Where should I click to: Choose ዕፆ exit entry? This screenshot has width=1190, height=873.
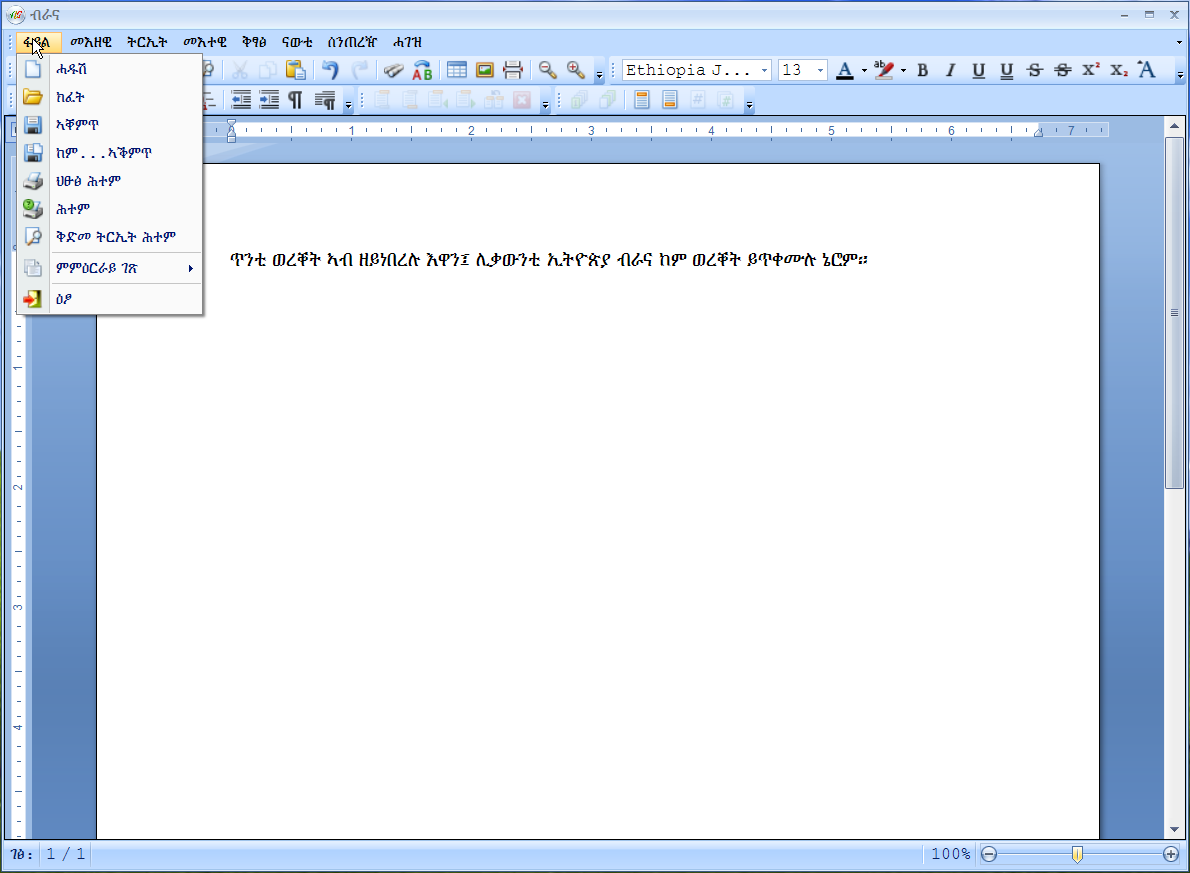[x=110, y=299]
